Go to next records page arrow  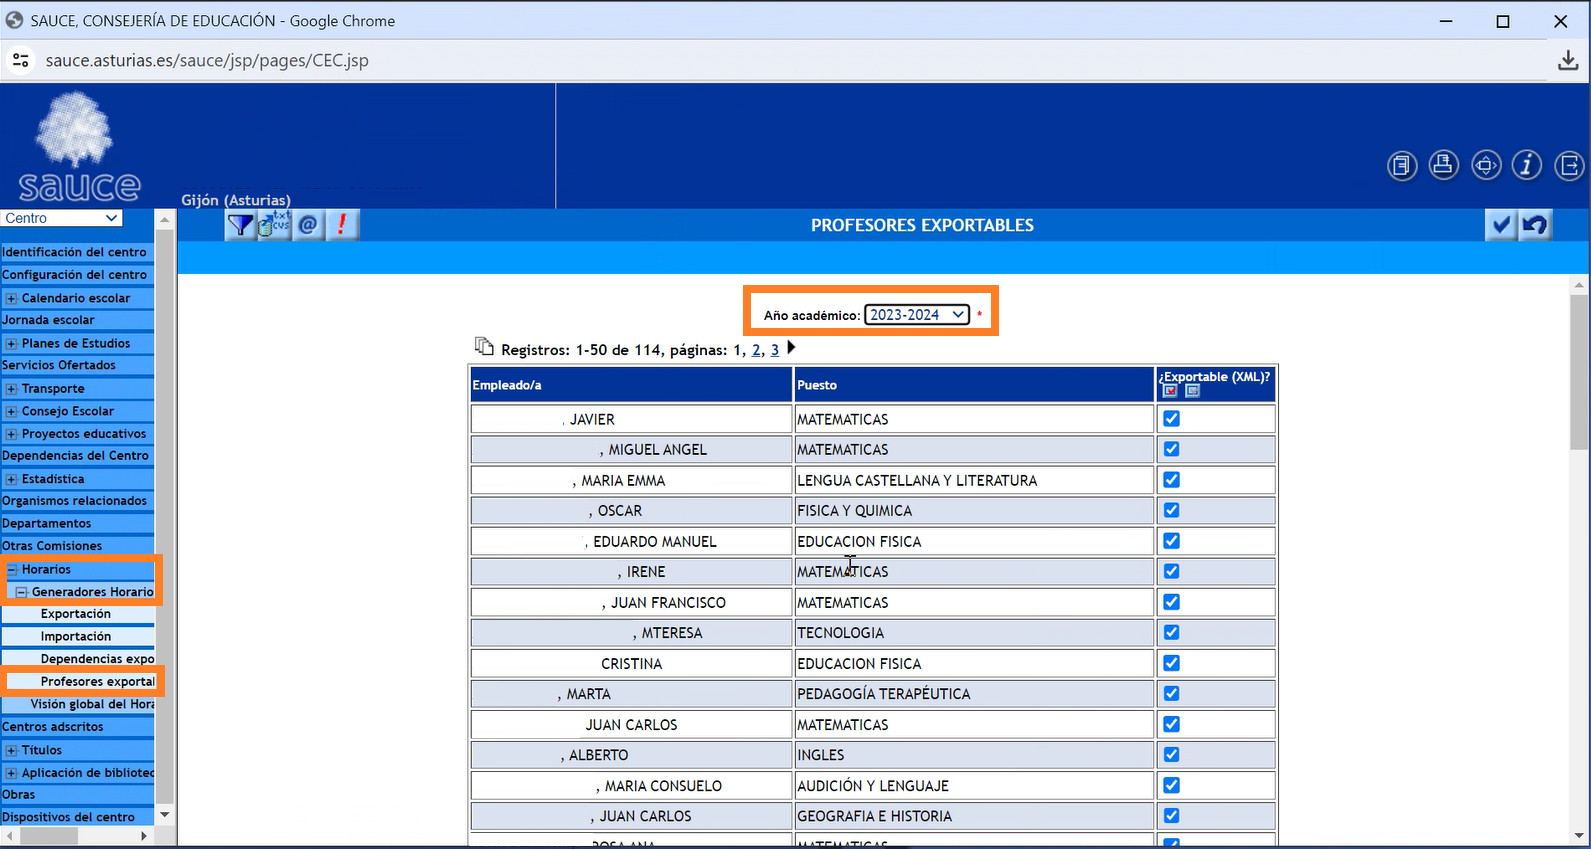pos(791,348)
